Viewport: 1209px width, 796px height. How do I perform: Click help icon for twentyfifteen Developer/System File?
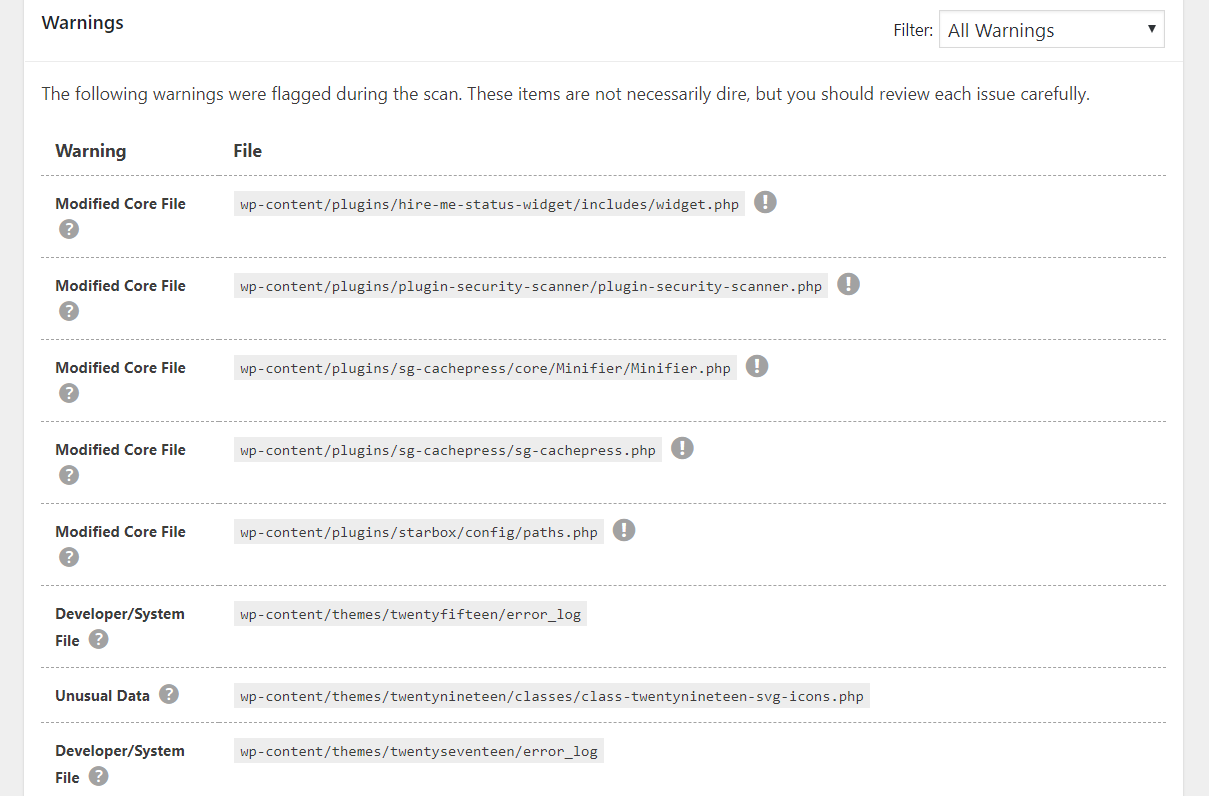(98, 639)
